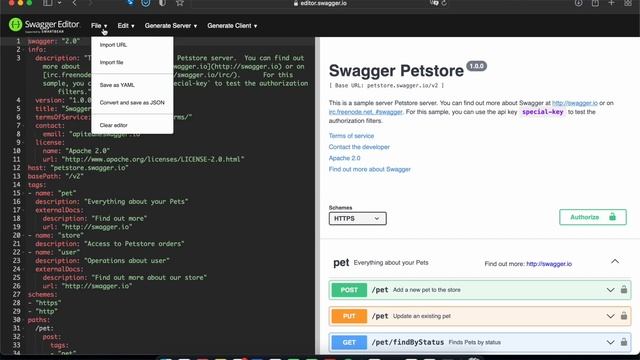Open the Safari sidebar toggle icon
640x360 pixels.
[48, 3]
